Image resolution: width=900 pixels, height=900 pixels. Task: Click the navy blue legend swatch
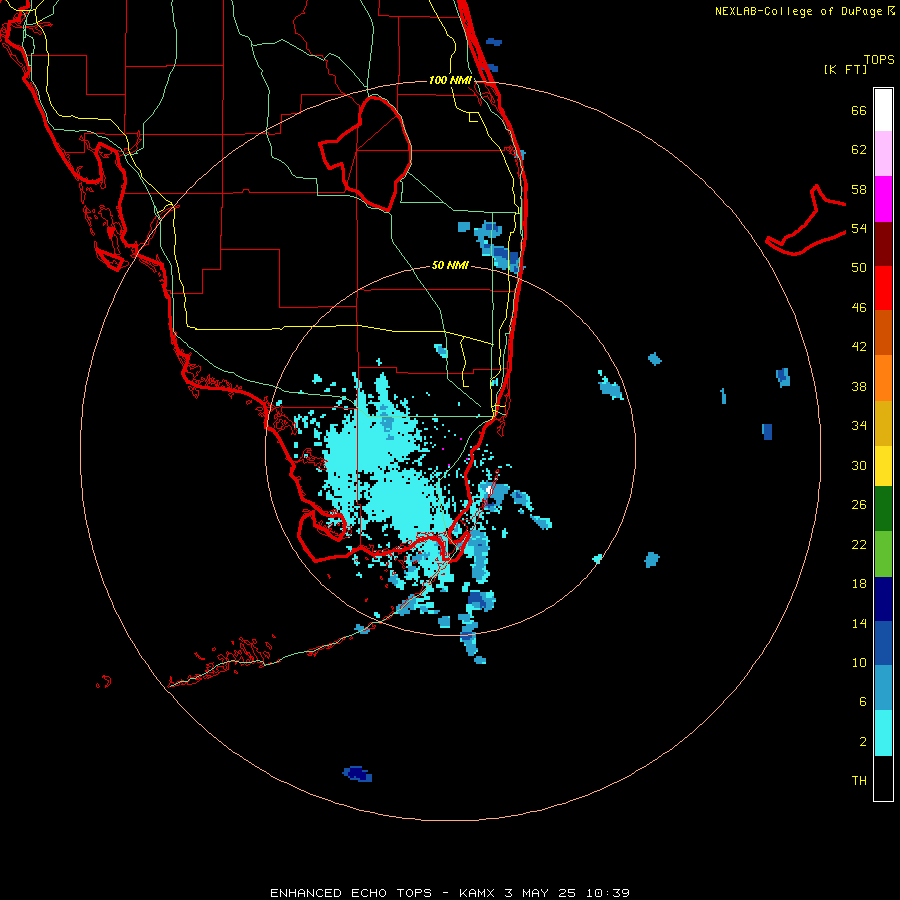click(883, 599)
